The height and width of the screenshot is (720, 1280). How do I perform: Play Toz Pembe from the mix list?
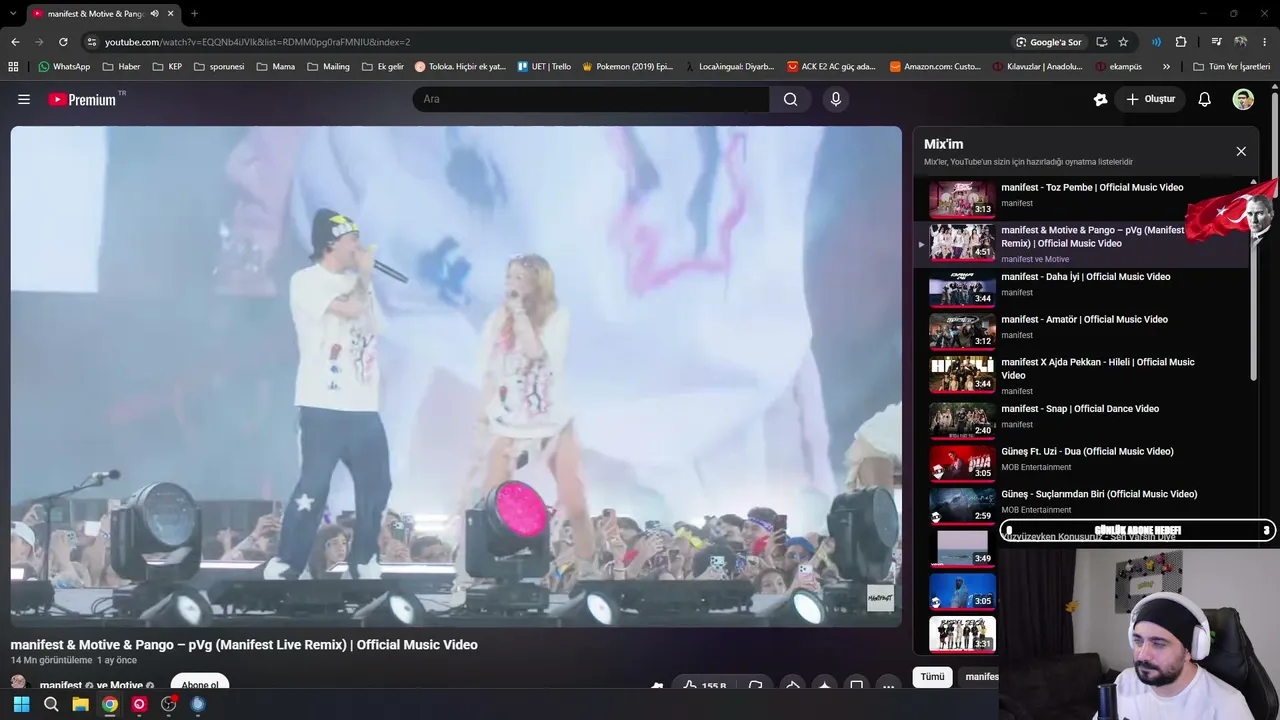[1080, 197]
